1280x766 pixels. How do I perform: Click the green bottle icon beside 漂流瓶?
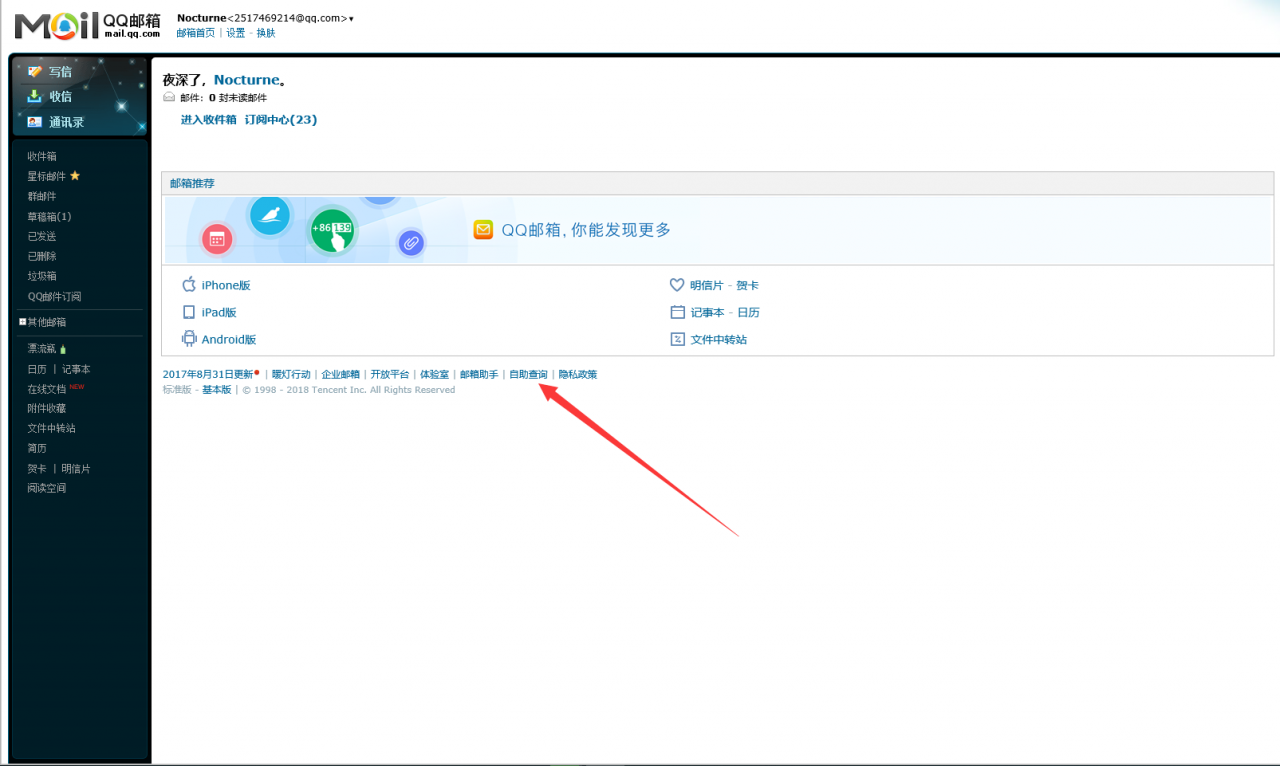click(64, 349)
